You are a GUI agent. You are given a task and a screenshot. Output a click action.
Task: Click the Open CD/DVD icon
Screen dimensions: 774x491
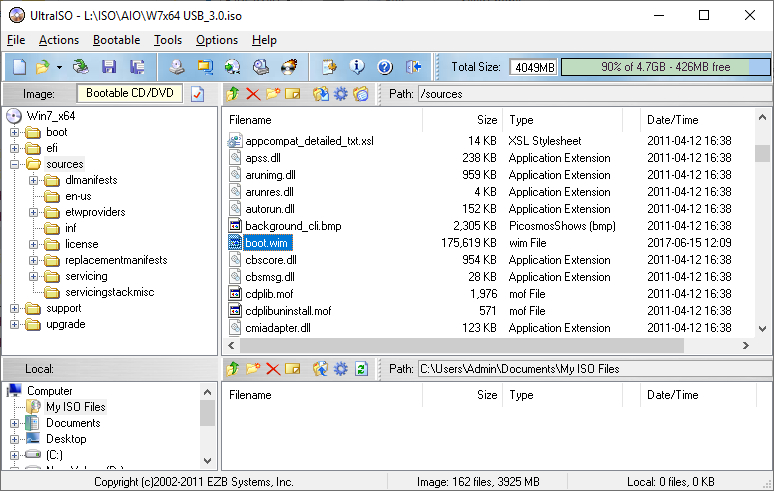click(80, 67)
